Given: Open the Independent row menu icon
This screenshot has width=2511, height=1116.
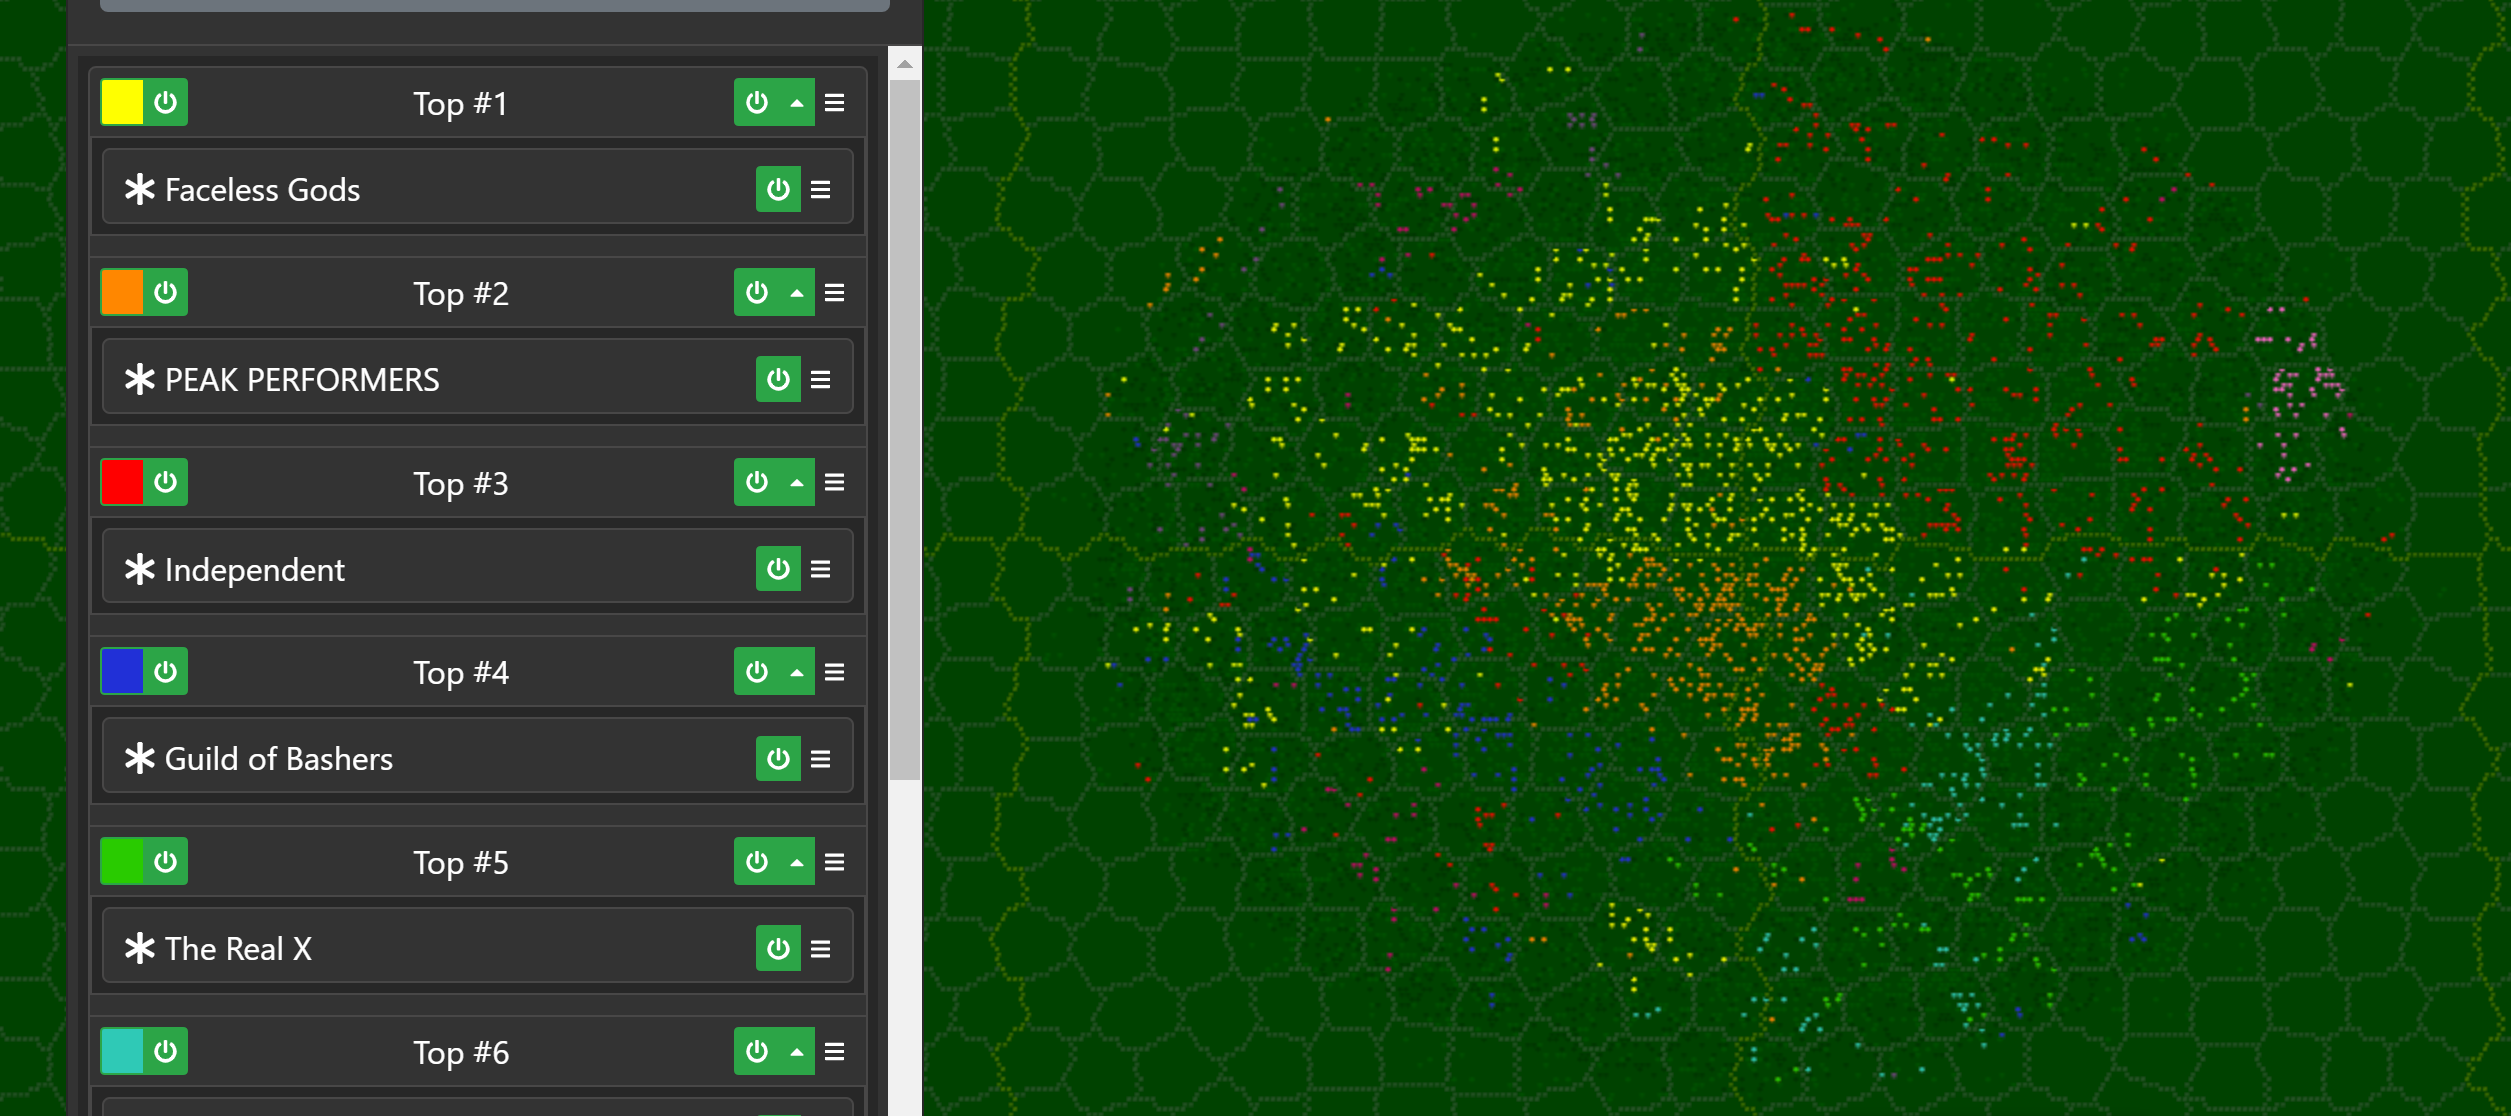Looking at the screenshot, I should pyautogui.click(x=821, y=569).
